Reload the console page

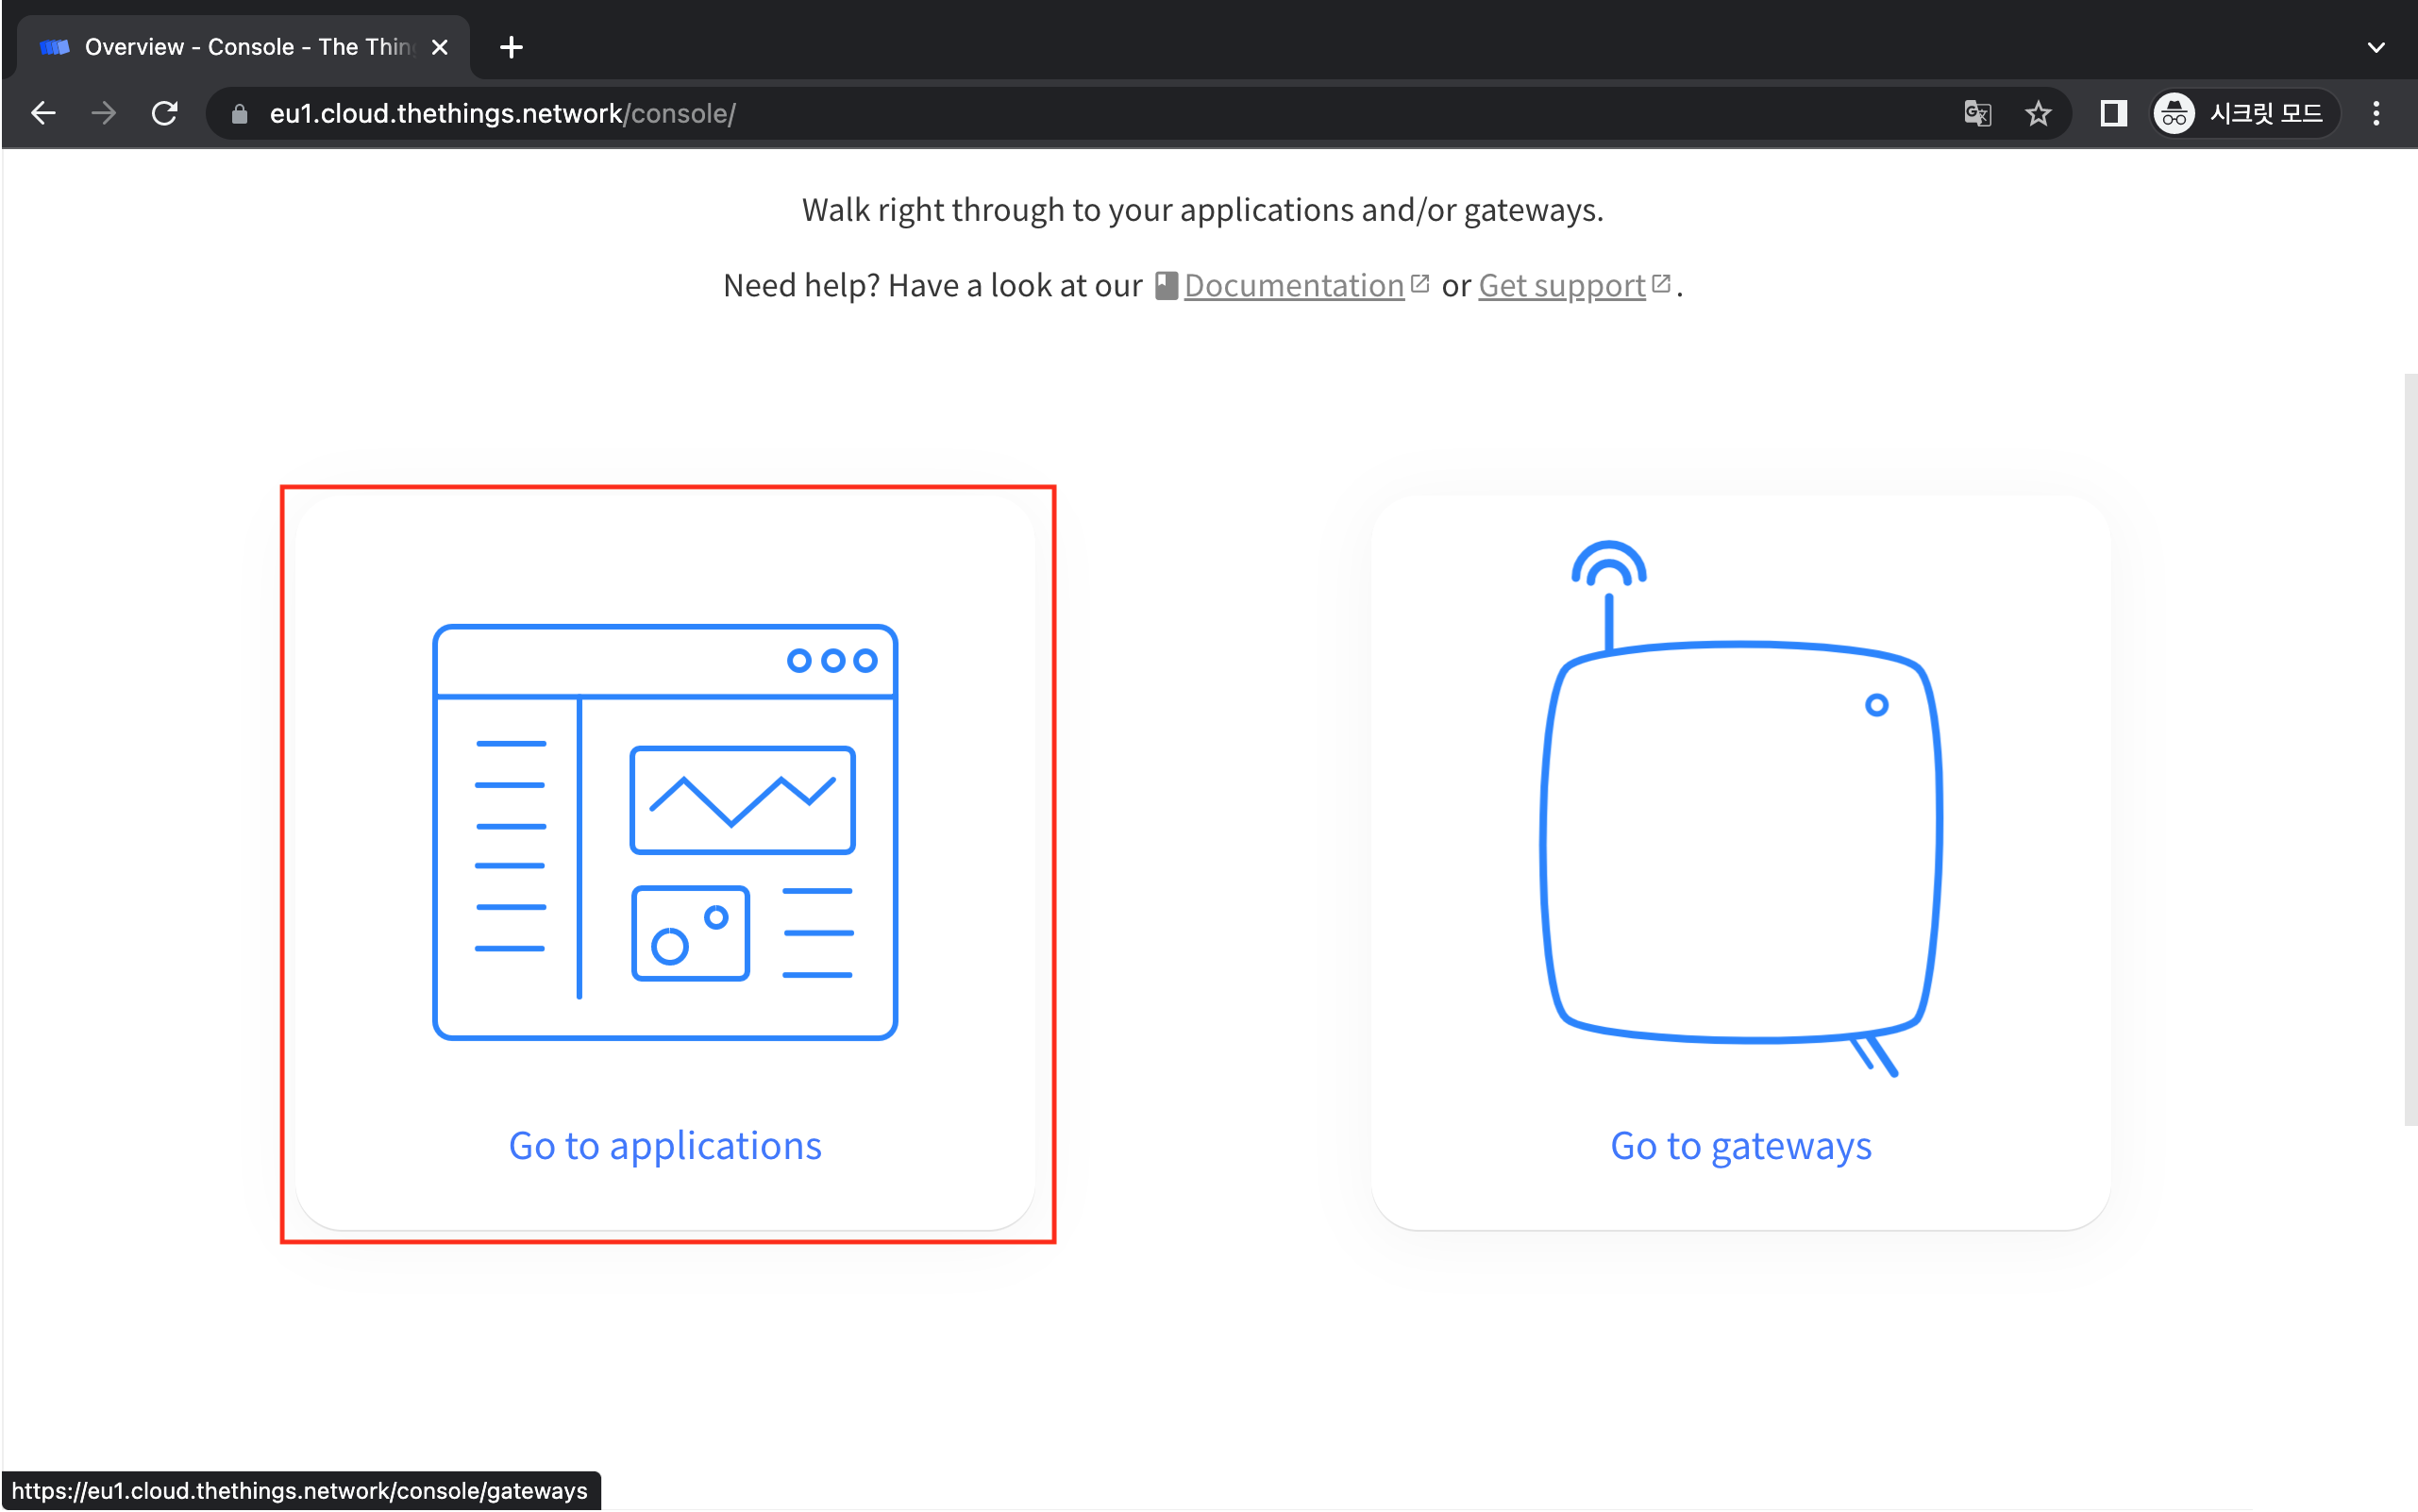coord(165,113)
